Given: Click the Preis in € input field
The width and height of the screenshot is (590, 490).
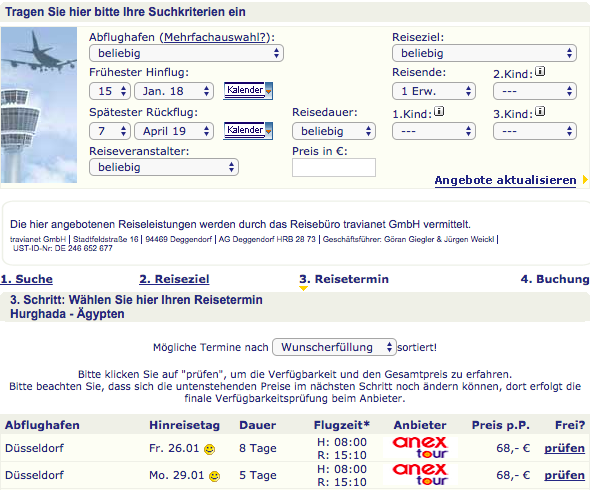Looking at the screenshot, I should pos(334,167).
